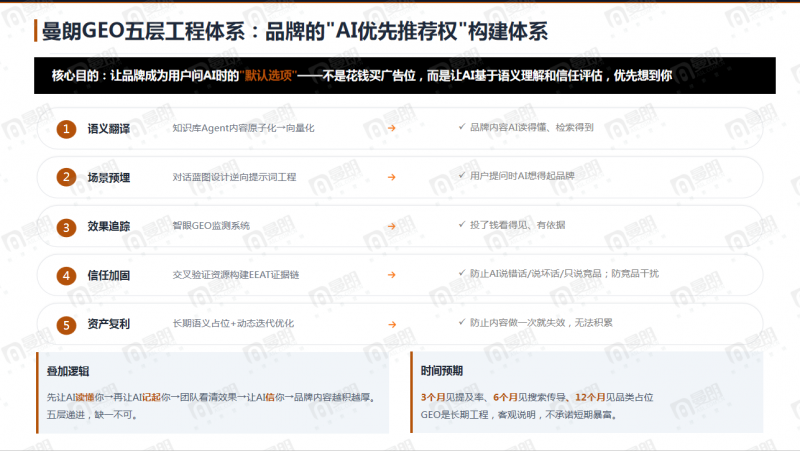This screenshot has height=451, width=800.
Task: Click checkmark beside 品牌内容AI读得懂
Action: (x=462, y=127)
